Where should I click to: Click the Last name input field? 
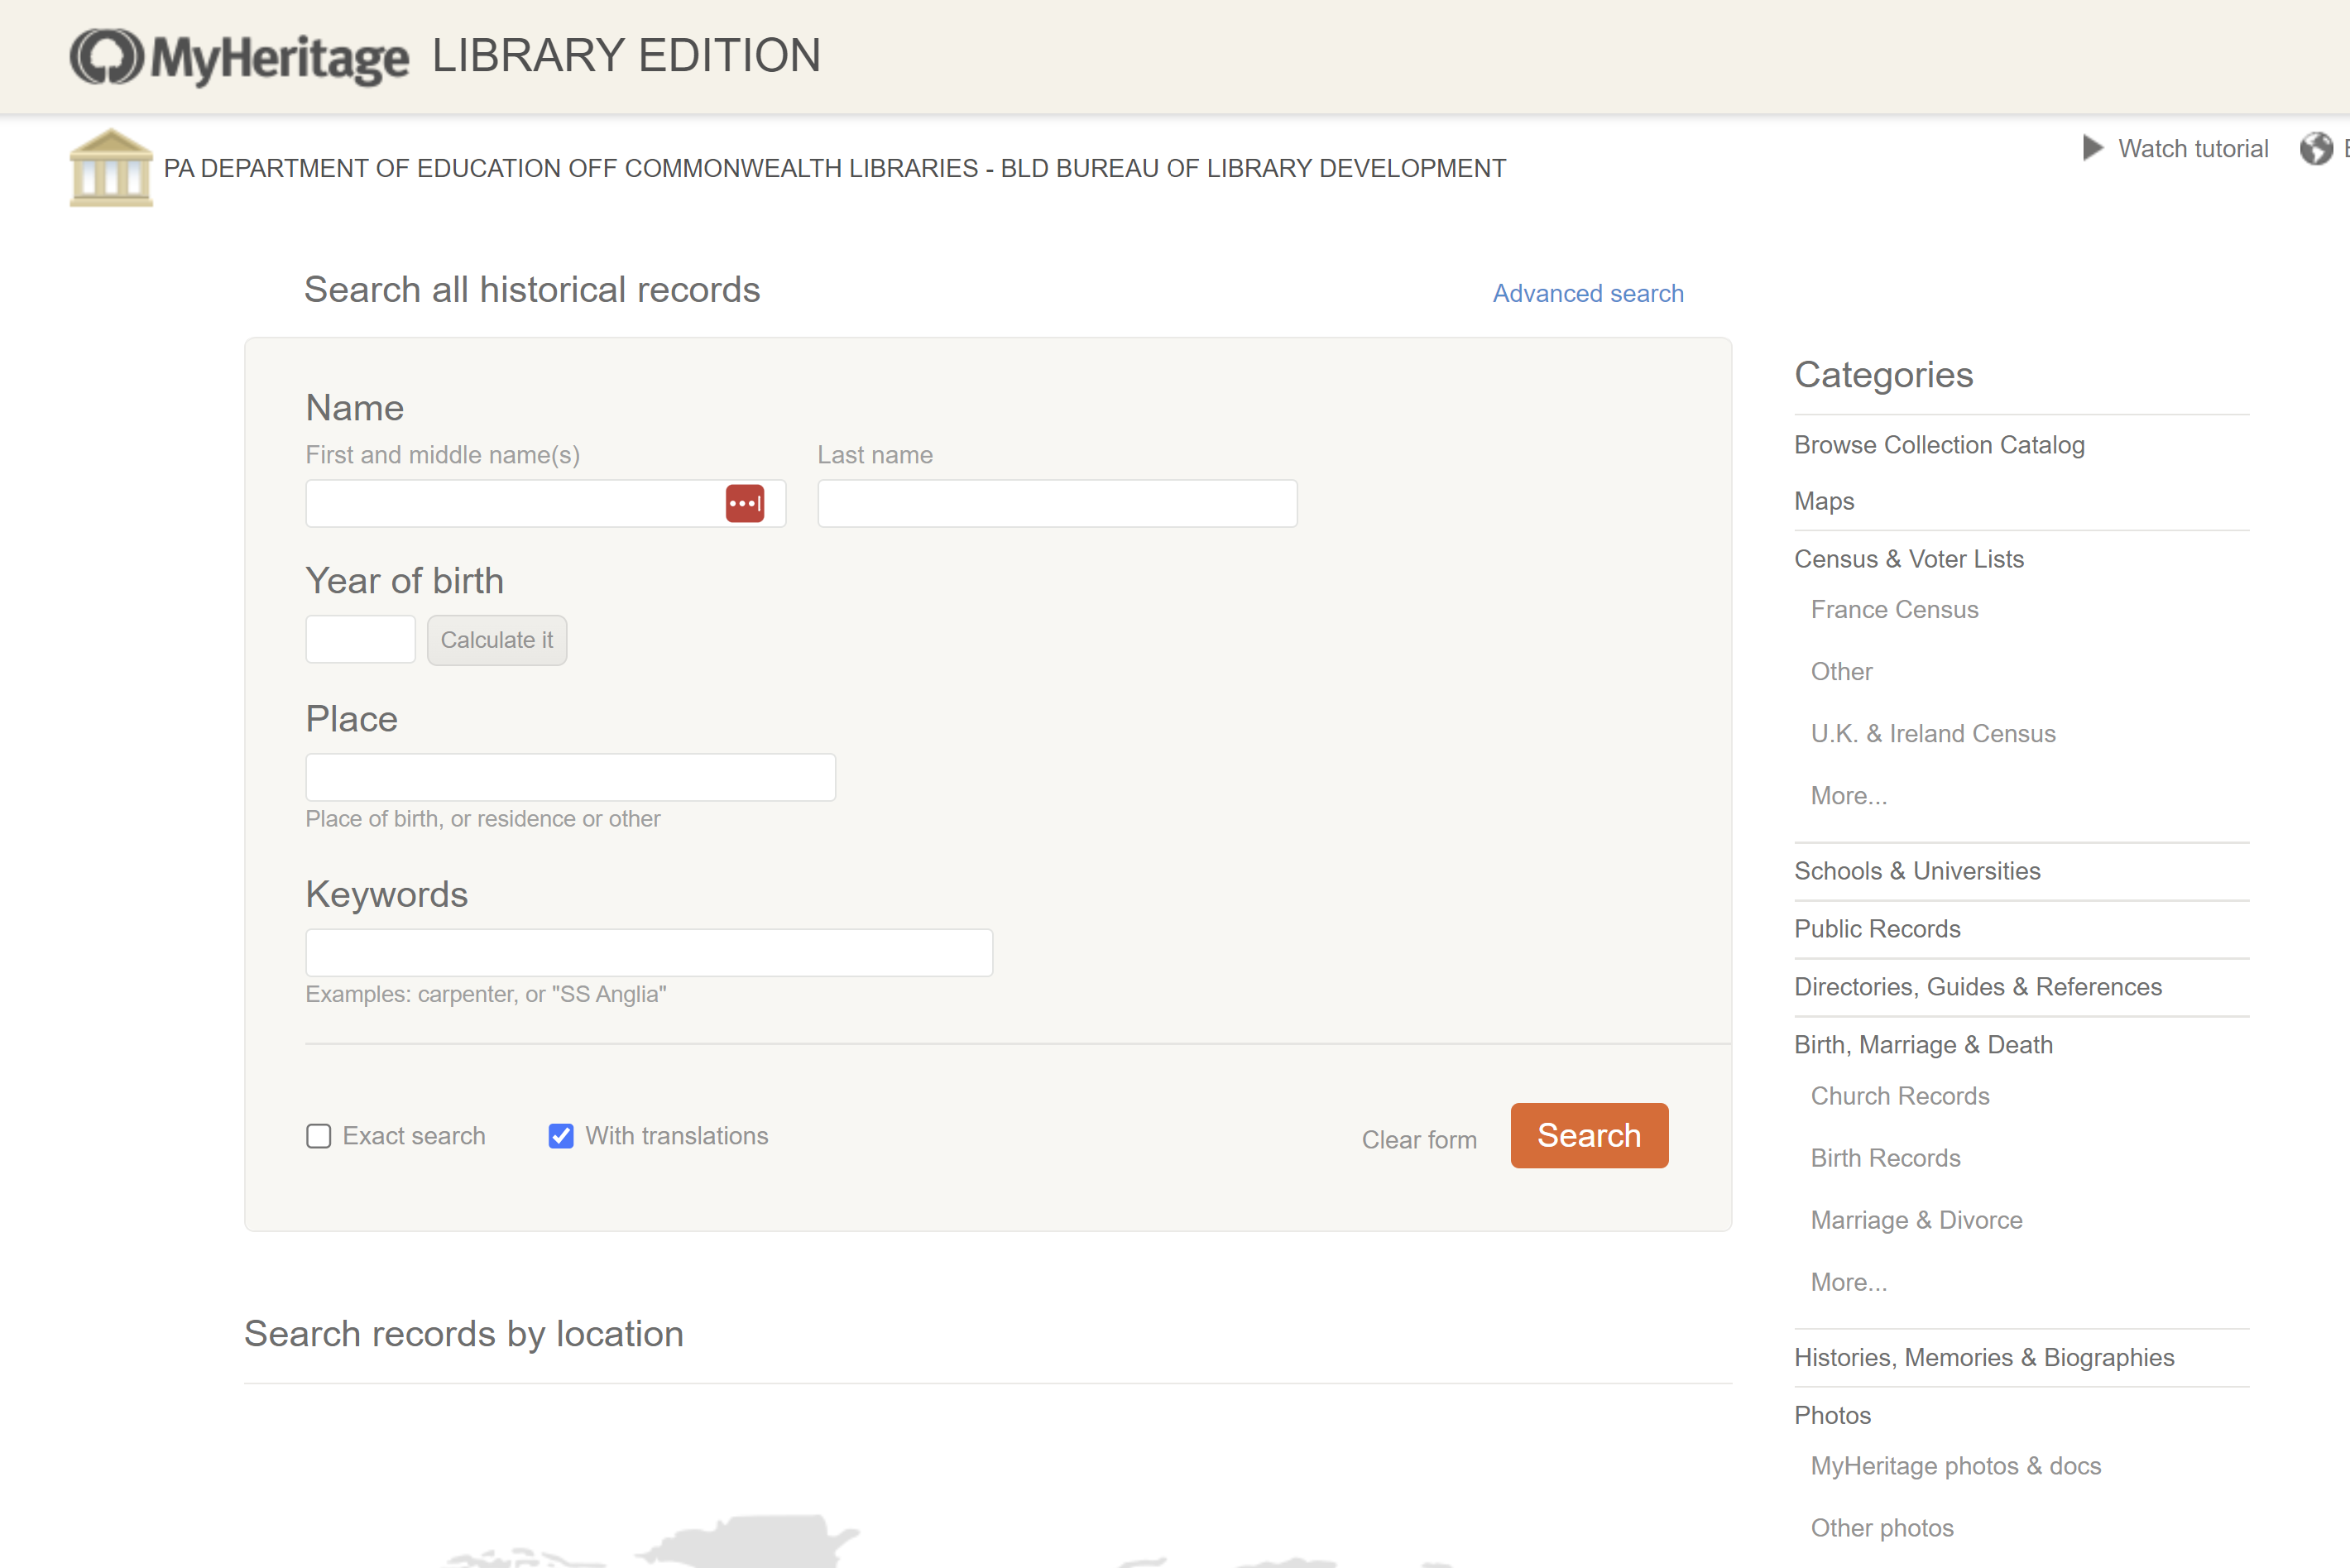[1056, 503]
